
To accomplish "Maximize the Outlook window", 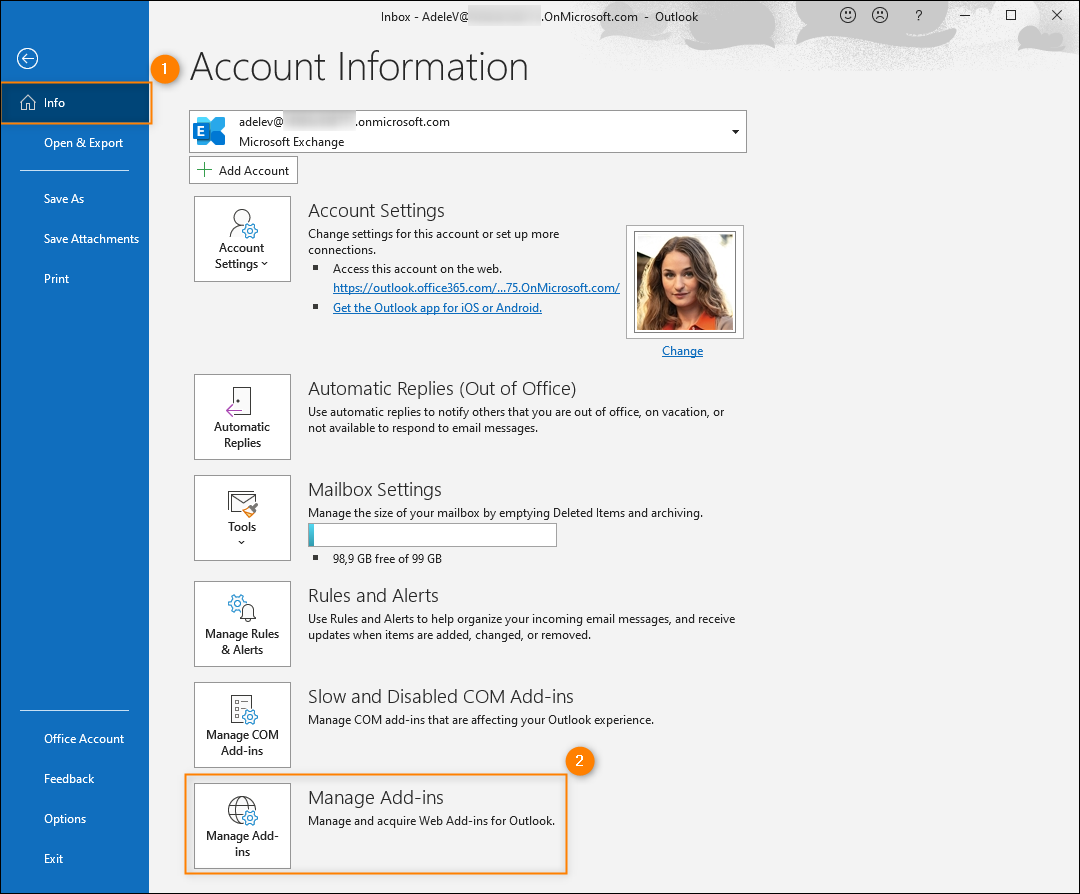I will (1010, 15).
